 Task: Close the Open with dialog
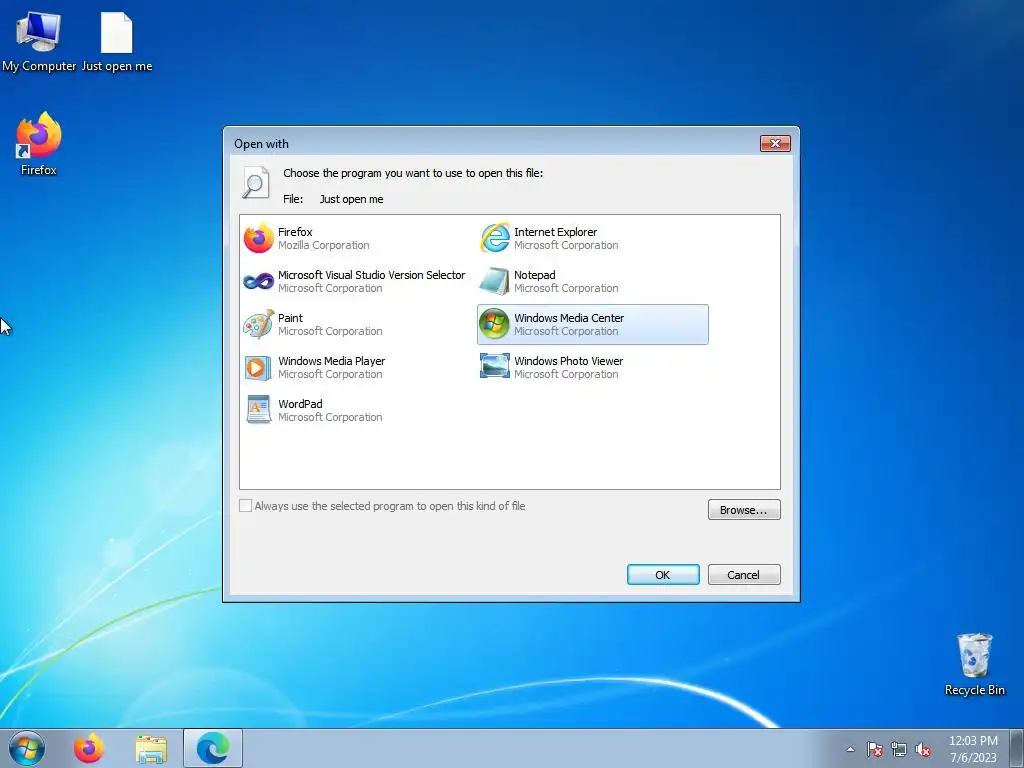point(775,143)
